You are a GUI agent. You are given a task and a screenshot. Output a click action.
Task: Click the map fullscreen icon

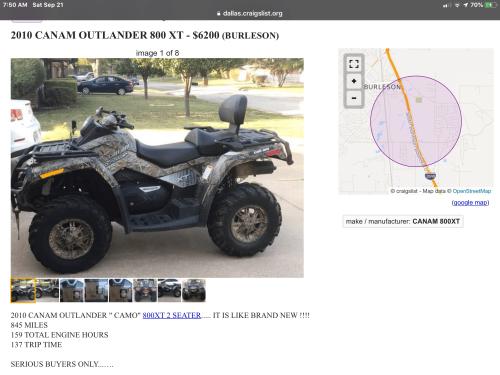point(354,64)
